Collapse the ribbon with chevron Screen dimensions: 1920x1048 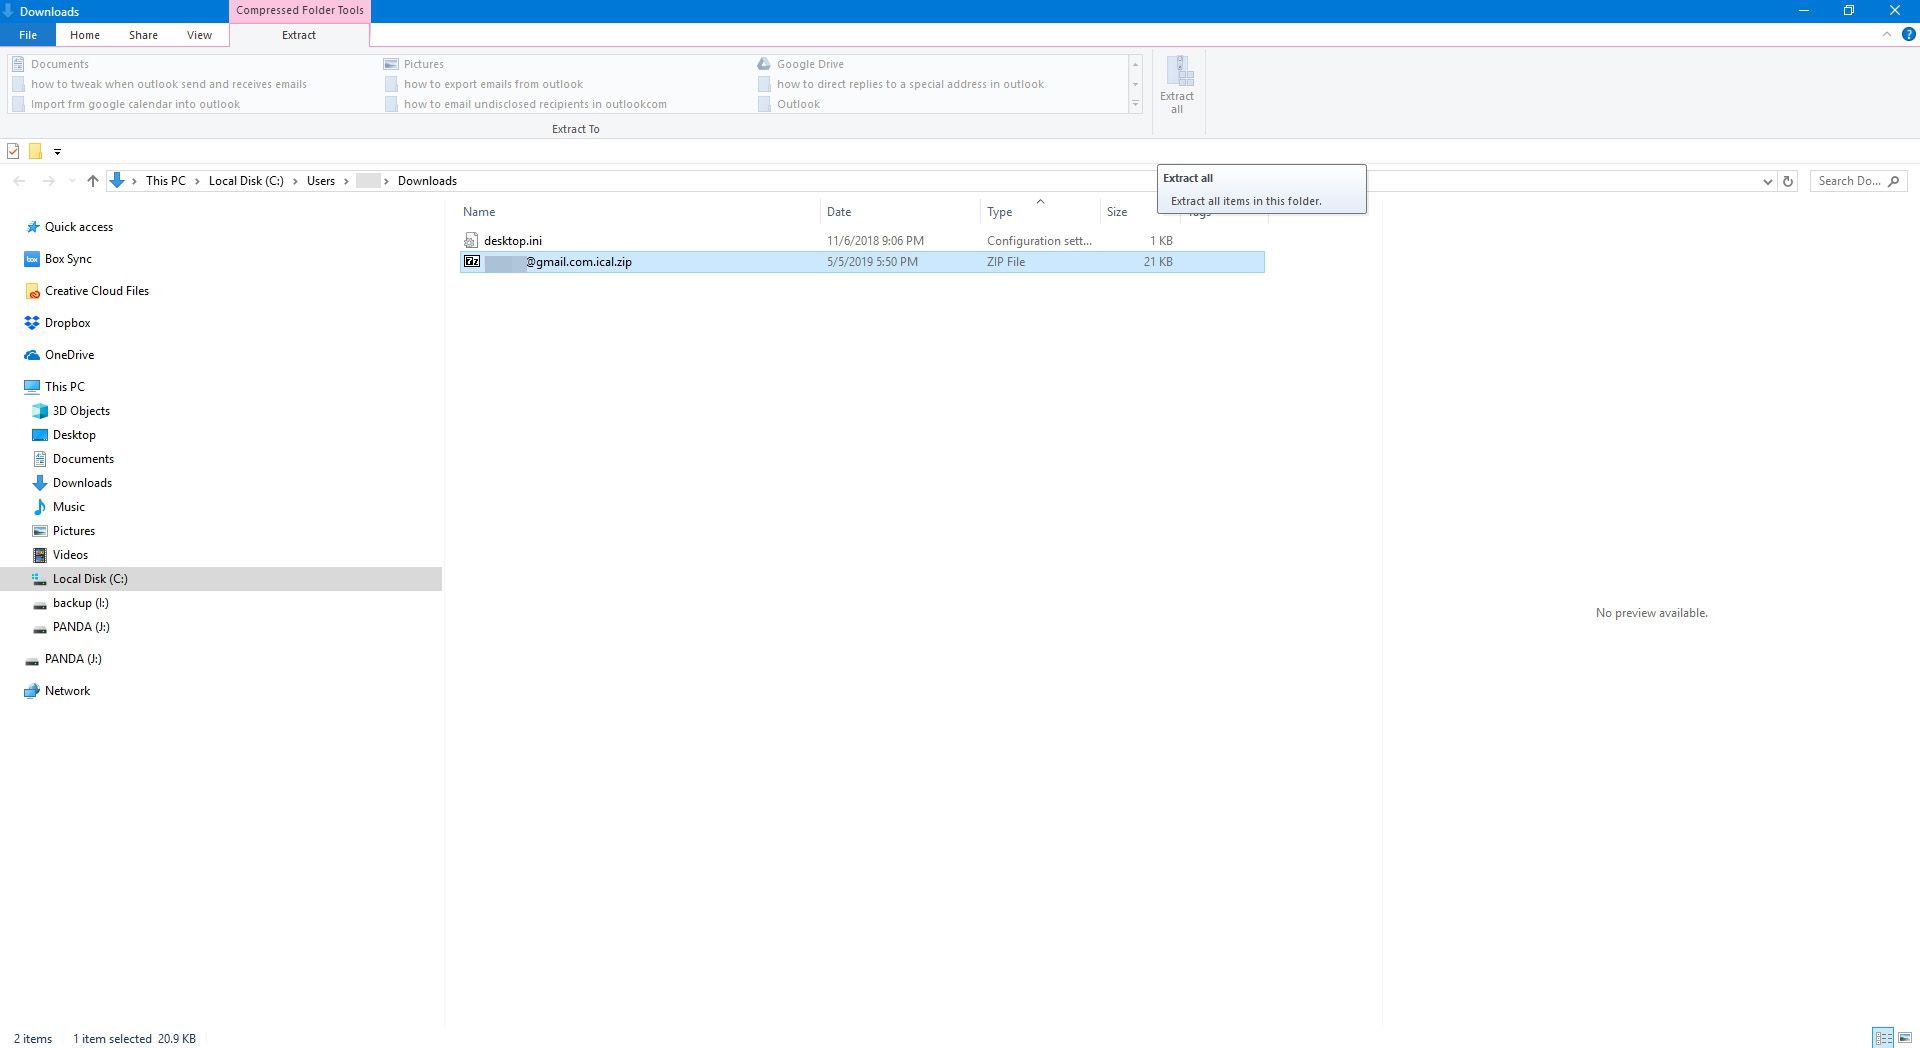pos(1886,34)
